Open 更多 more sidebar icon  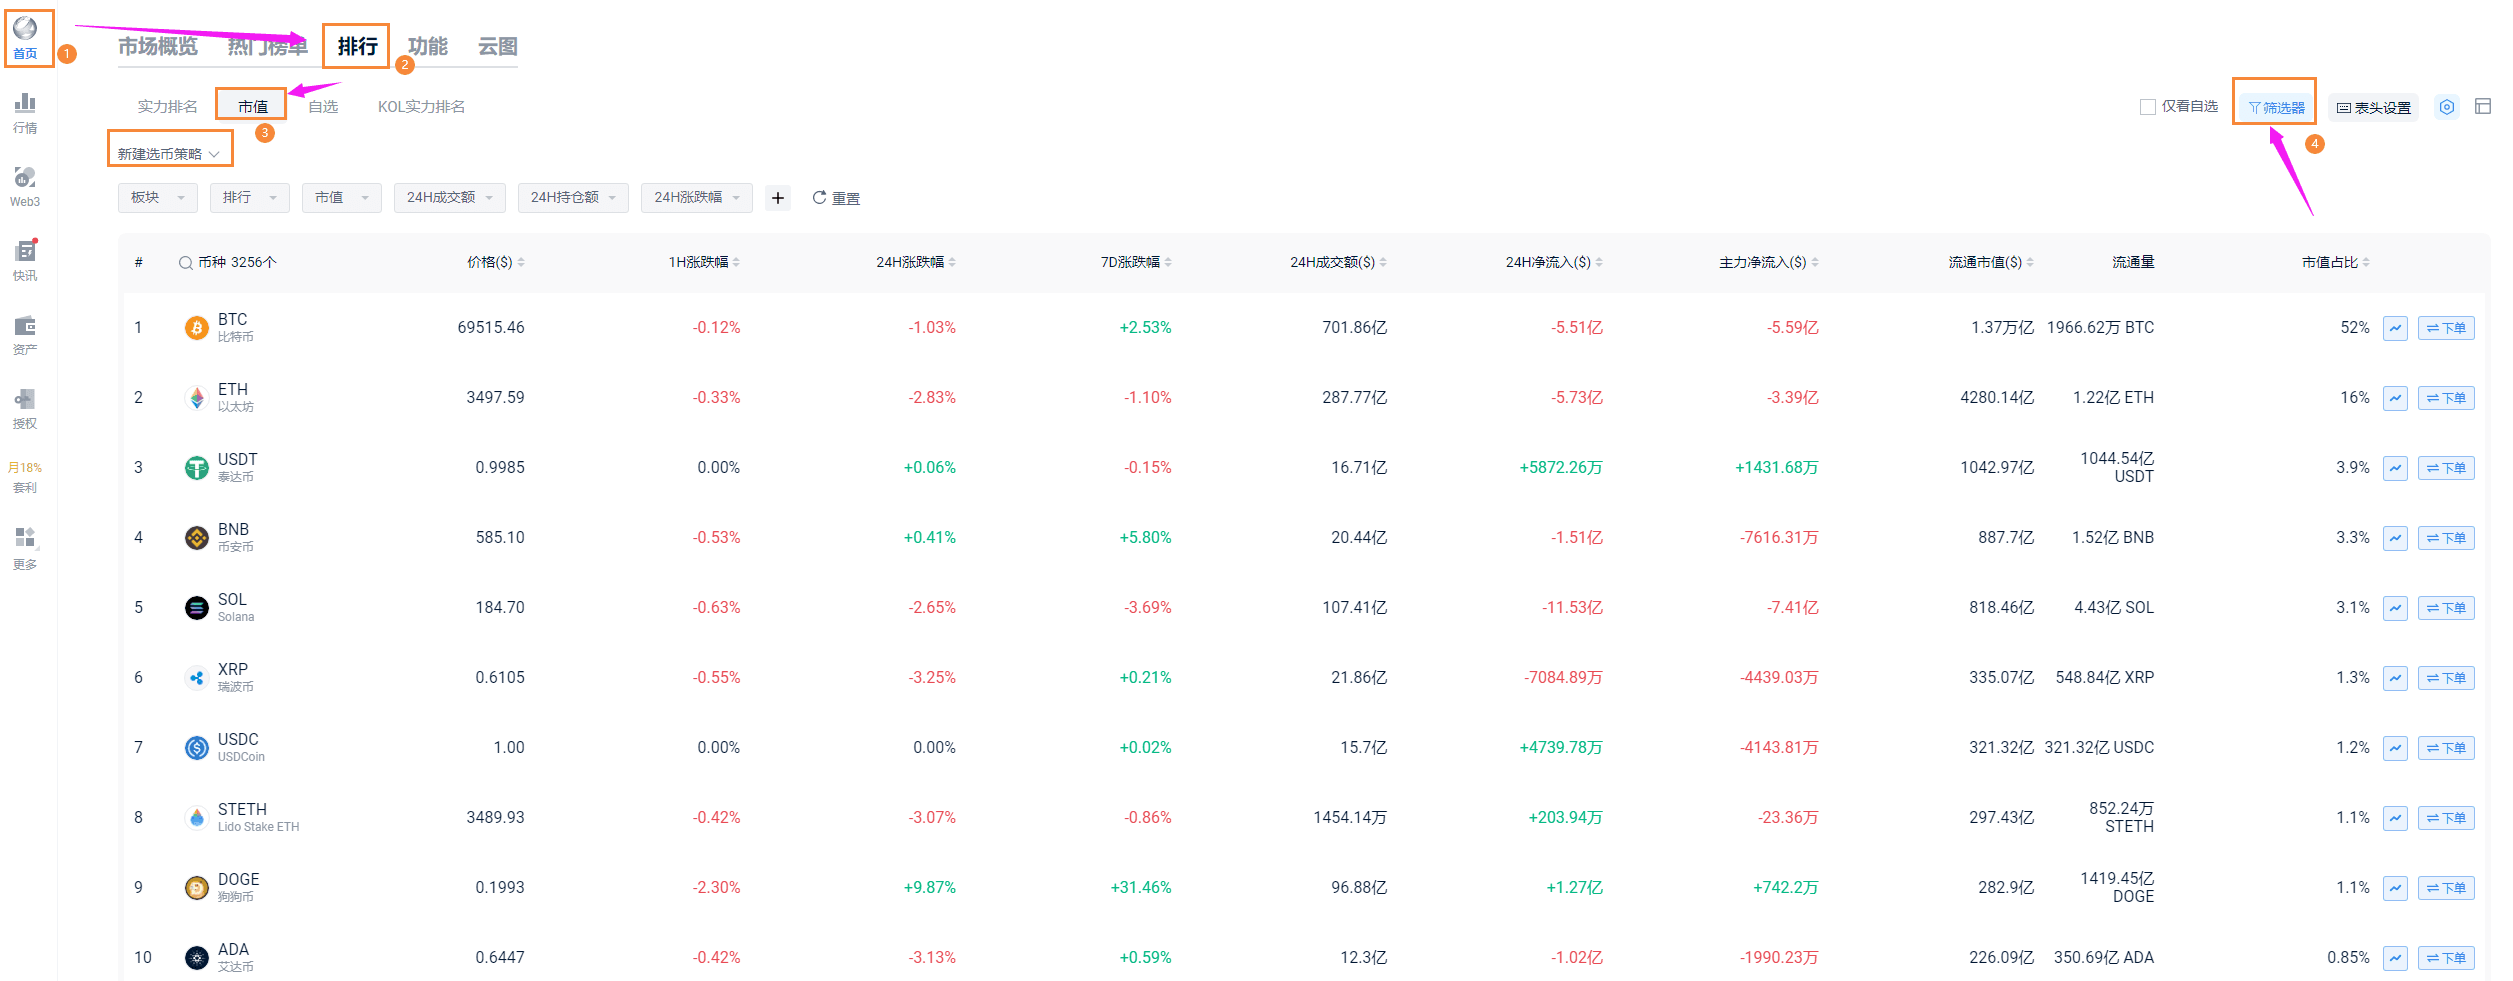25,549
